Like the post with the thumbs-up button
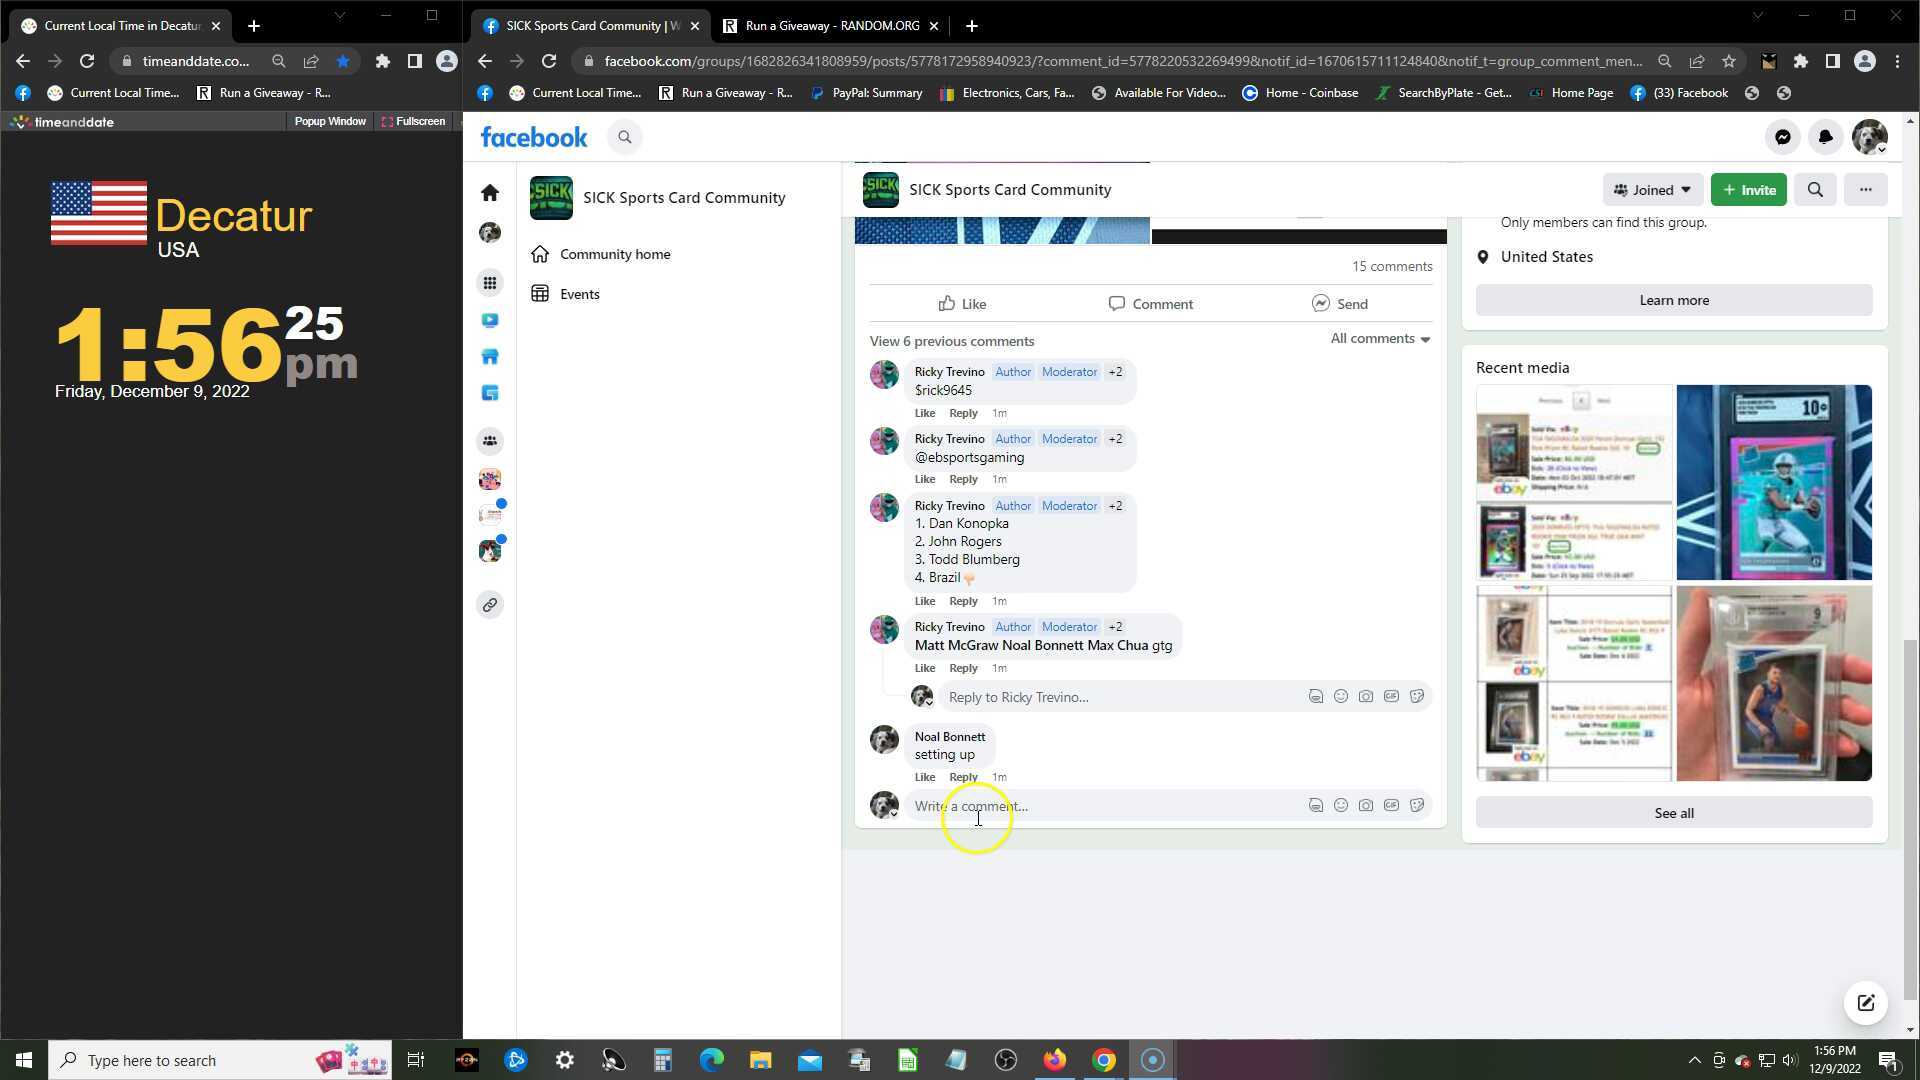This screenshot has width=1920, height=1080. [962, 304]
